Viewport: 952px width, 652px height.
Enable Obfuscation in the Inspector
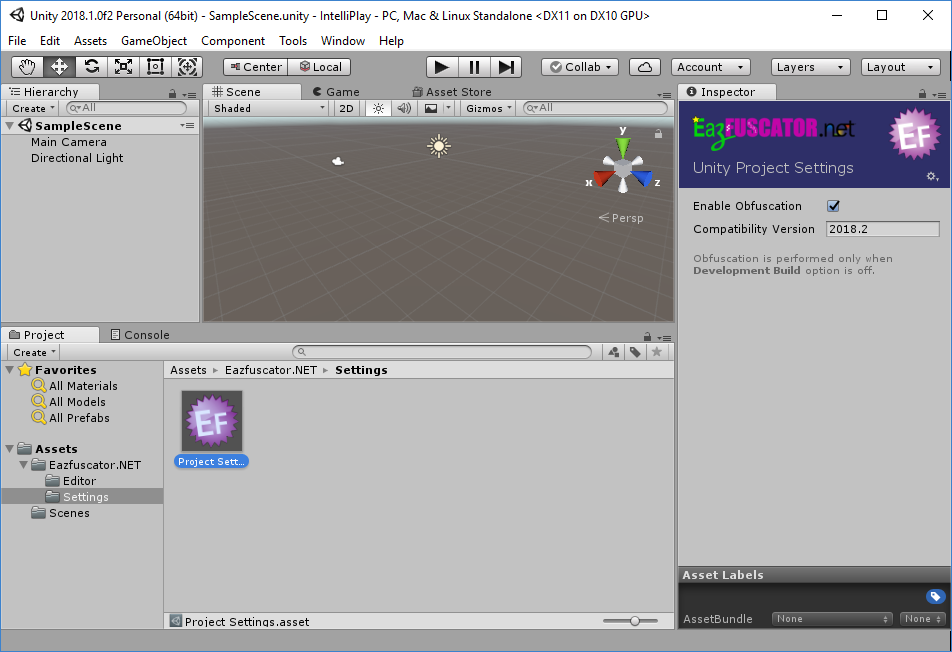[x=833, y=206]
